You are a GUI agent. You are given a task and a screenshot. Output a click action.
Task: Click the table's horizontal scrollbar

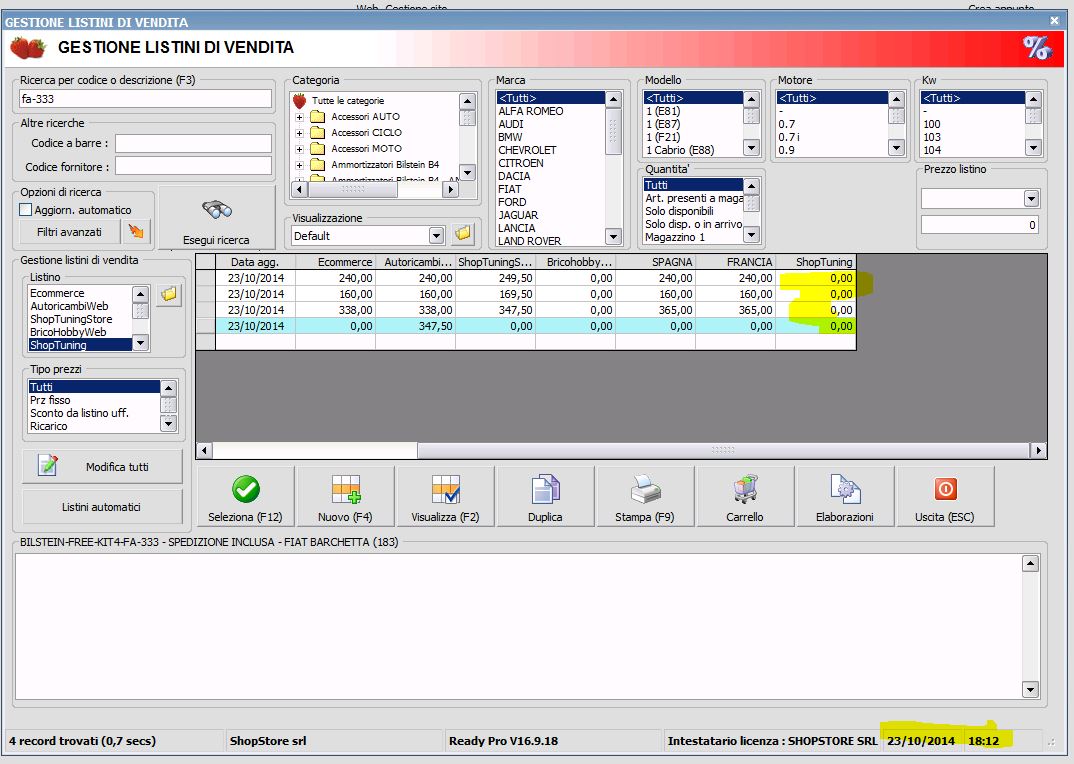point(621,450)
